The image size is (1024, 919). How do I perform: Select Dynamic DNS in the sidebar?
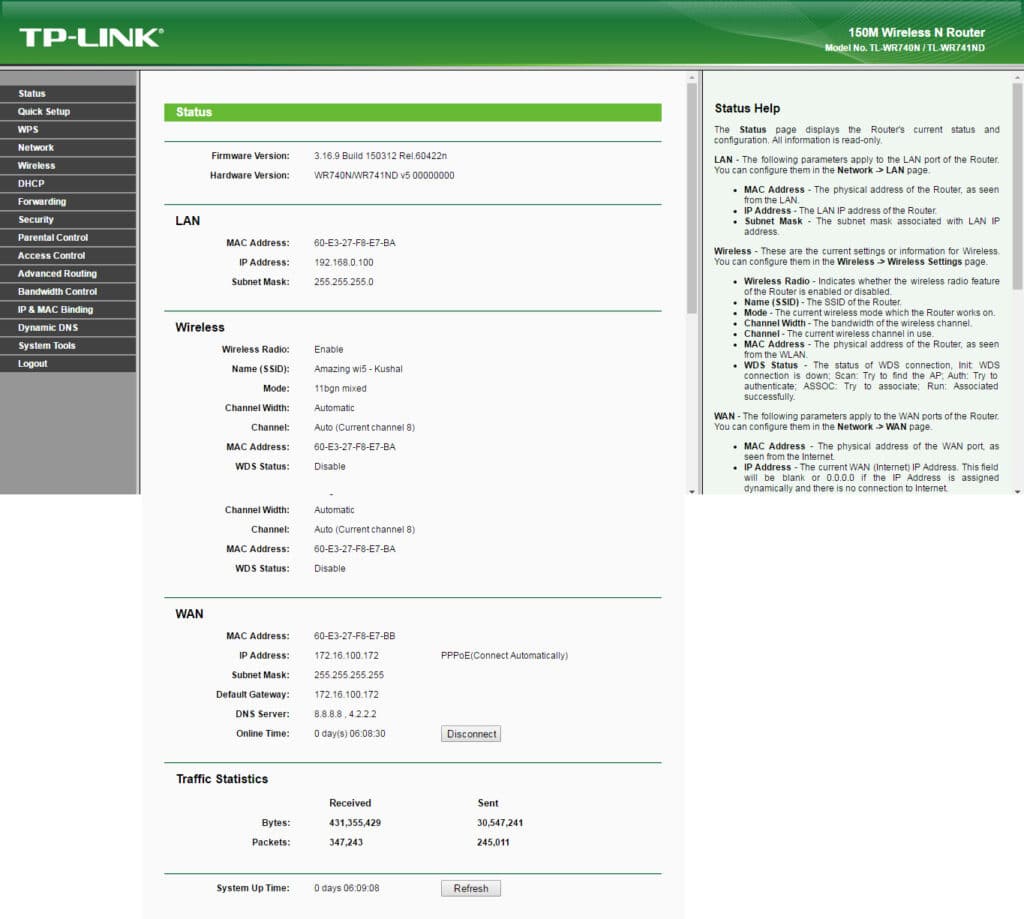(68, 327)
